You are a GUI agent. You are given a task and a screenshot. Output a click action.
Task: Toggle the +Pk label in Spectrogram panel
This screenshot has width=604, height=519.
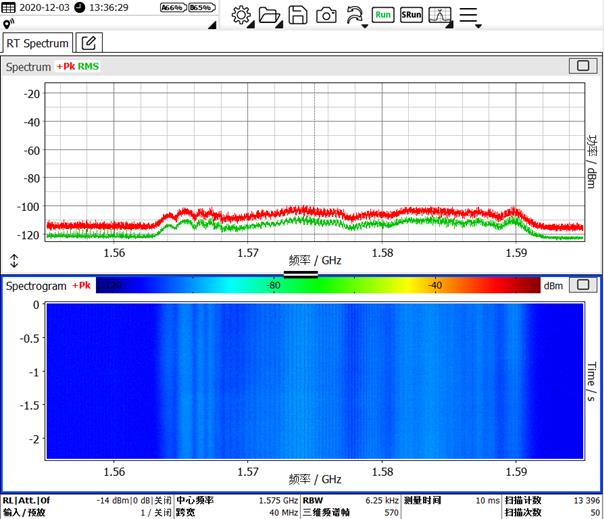(x=82, y=285)
